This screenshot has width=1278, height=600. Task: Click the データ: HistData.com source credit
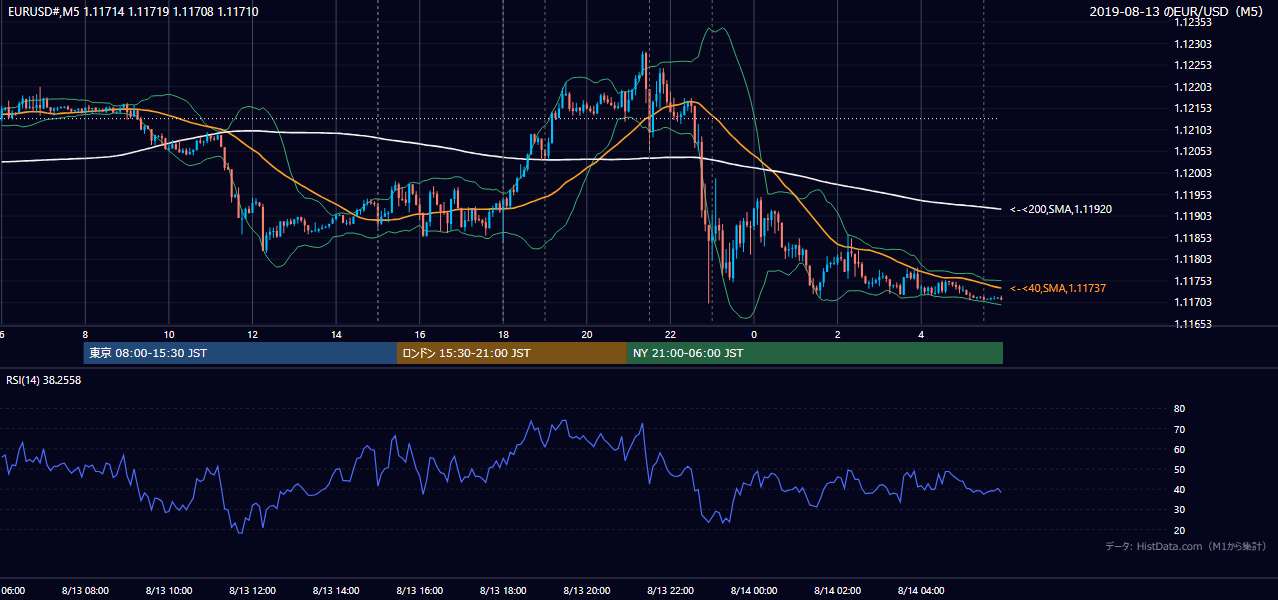pyautogui.click(x=1186, y=546)
